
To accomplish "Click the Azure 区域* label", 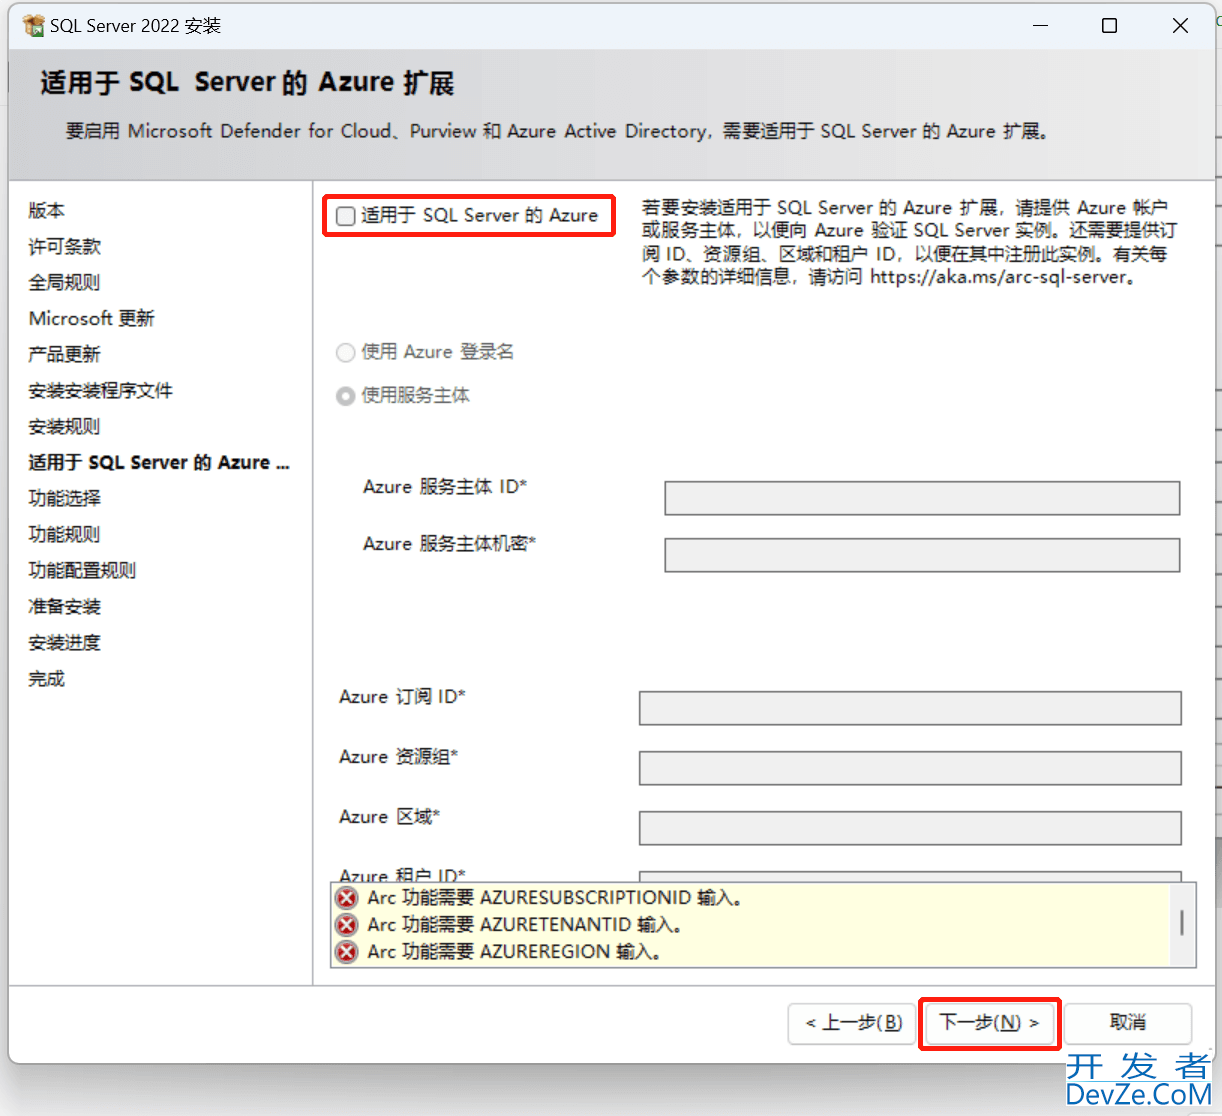I will point(390,817).
